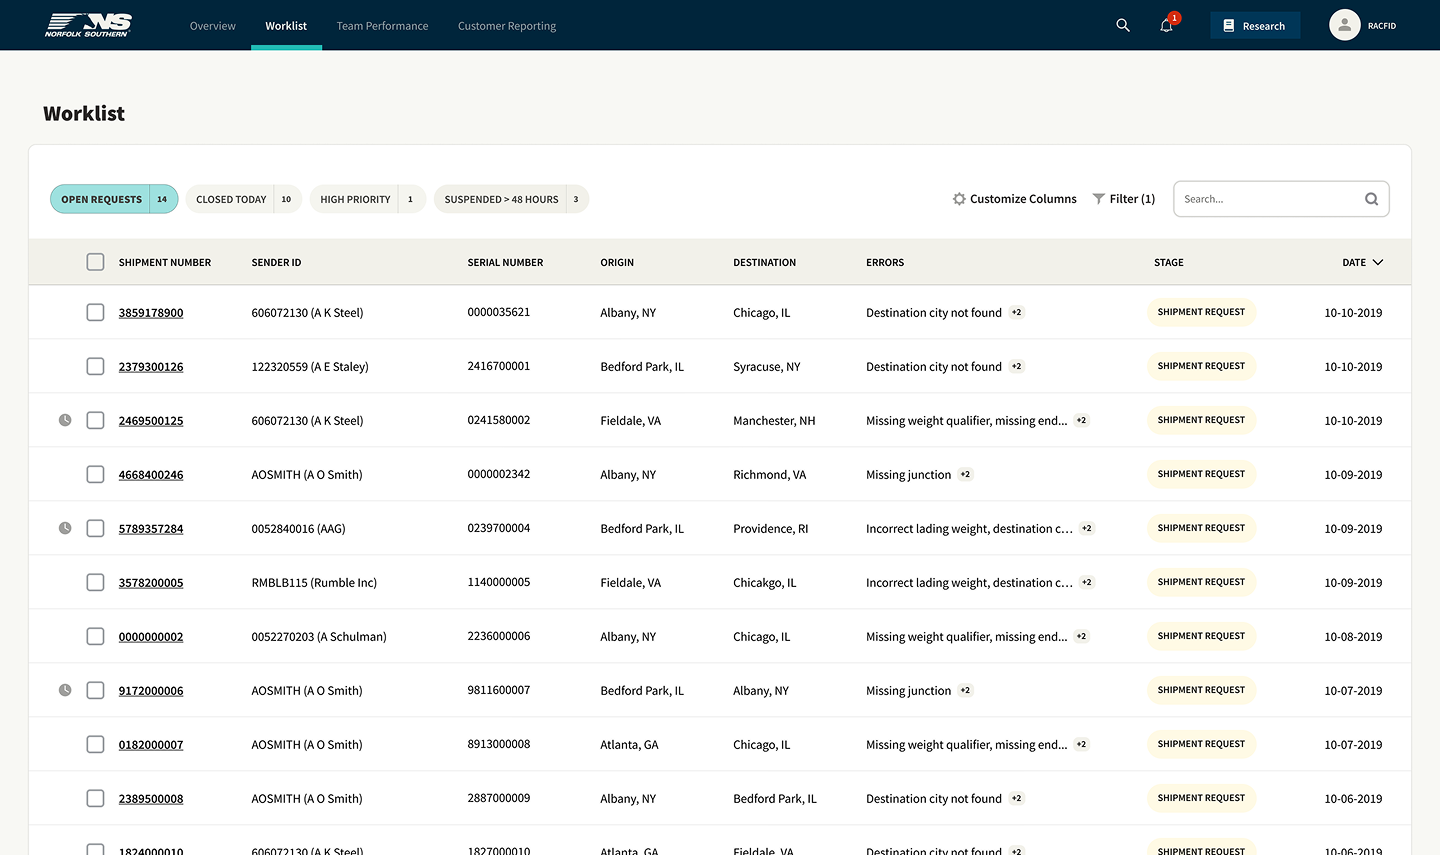Open the Team Performance tab
The image size is (1440, 855).
[x=382, y=26]
